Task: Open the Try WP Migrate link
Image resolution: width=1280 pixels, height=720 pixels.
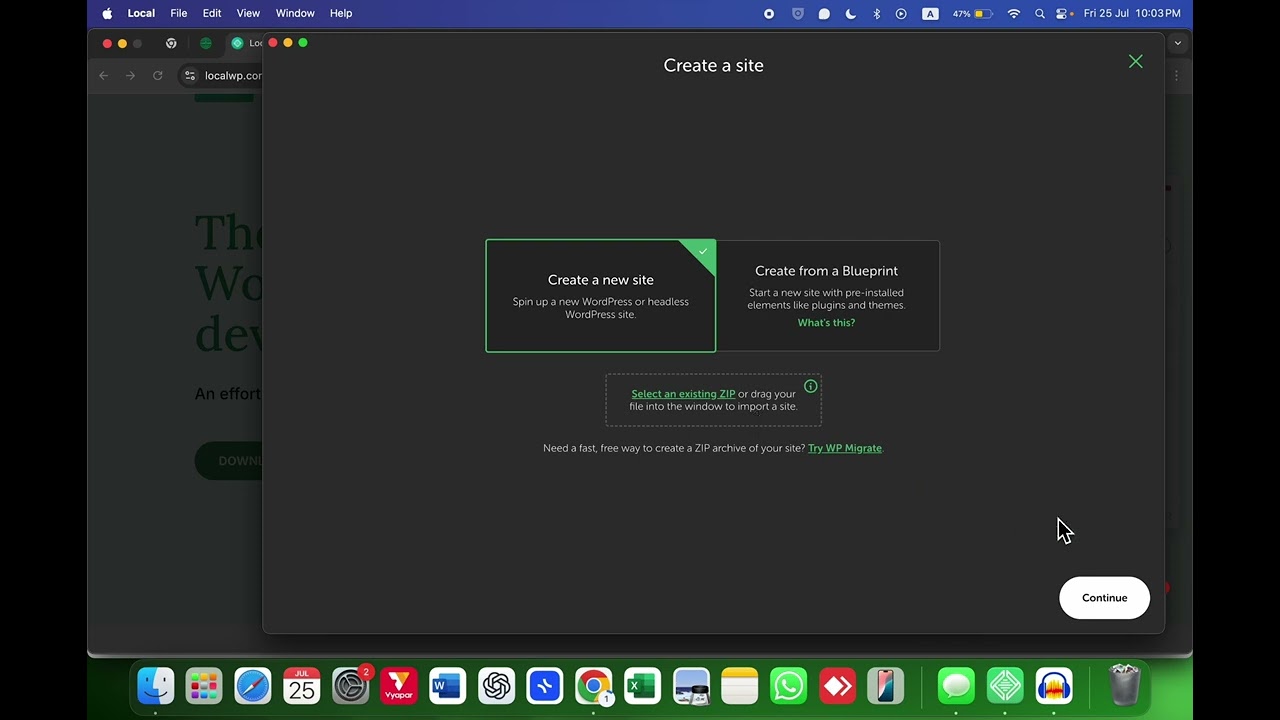Action: click(x=845, y=448)
